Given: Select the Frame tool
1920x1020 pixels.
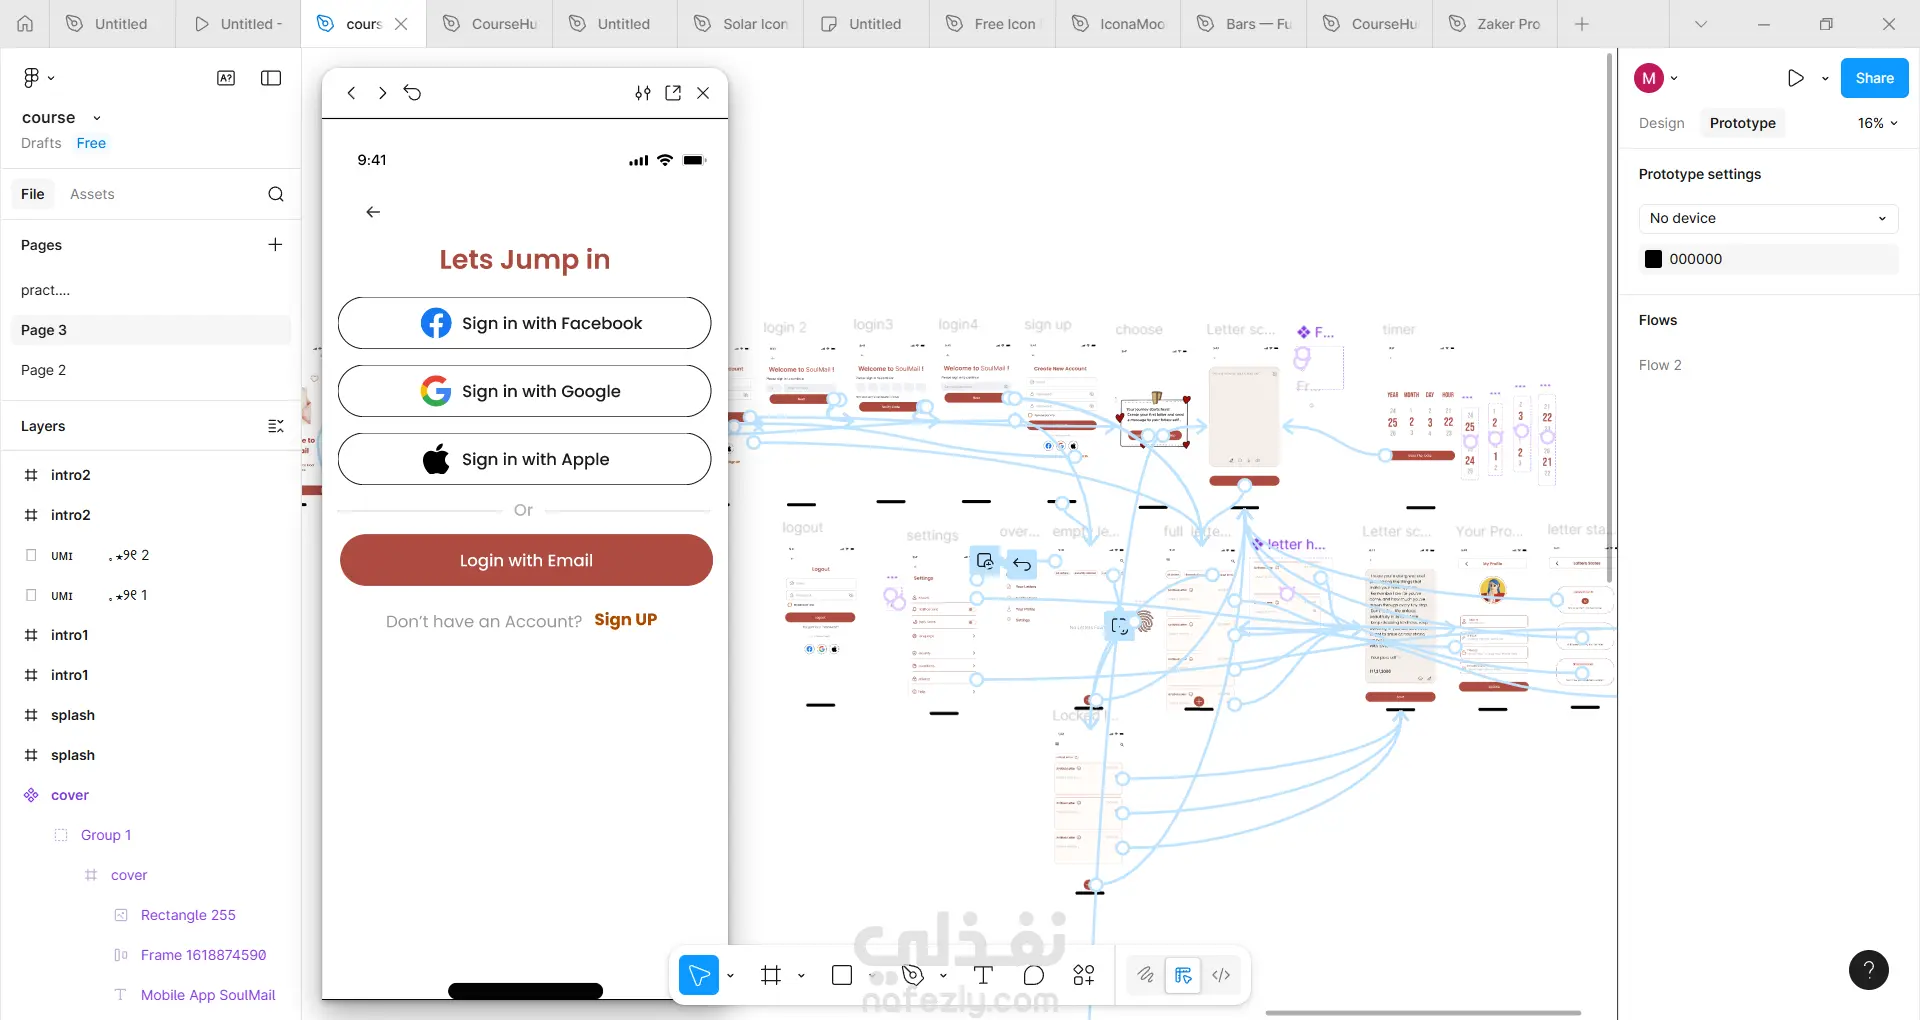Looking at the screenshot, I should point(771,975).
